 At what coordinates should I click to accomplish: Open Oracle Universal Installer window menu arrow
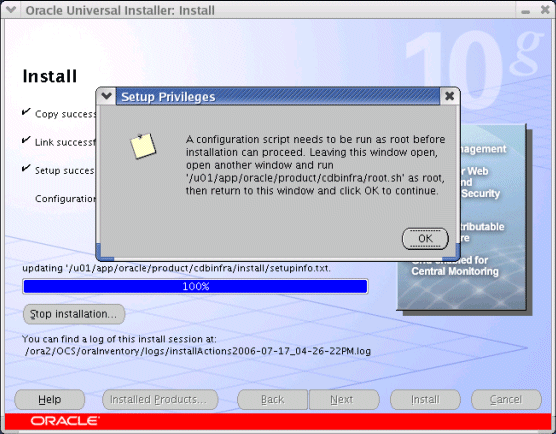click(x=11, y=10)
